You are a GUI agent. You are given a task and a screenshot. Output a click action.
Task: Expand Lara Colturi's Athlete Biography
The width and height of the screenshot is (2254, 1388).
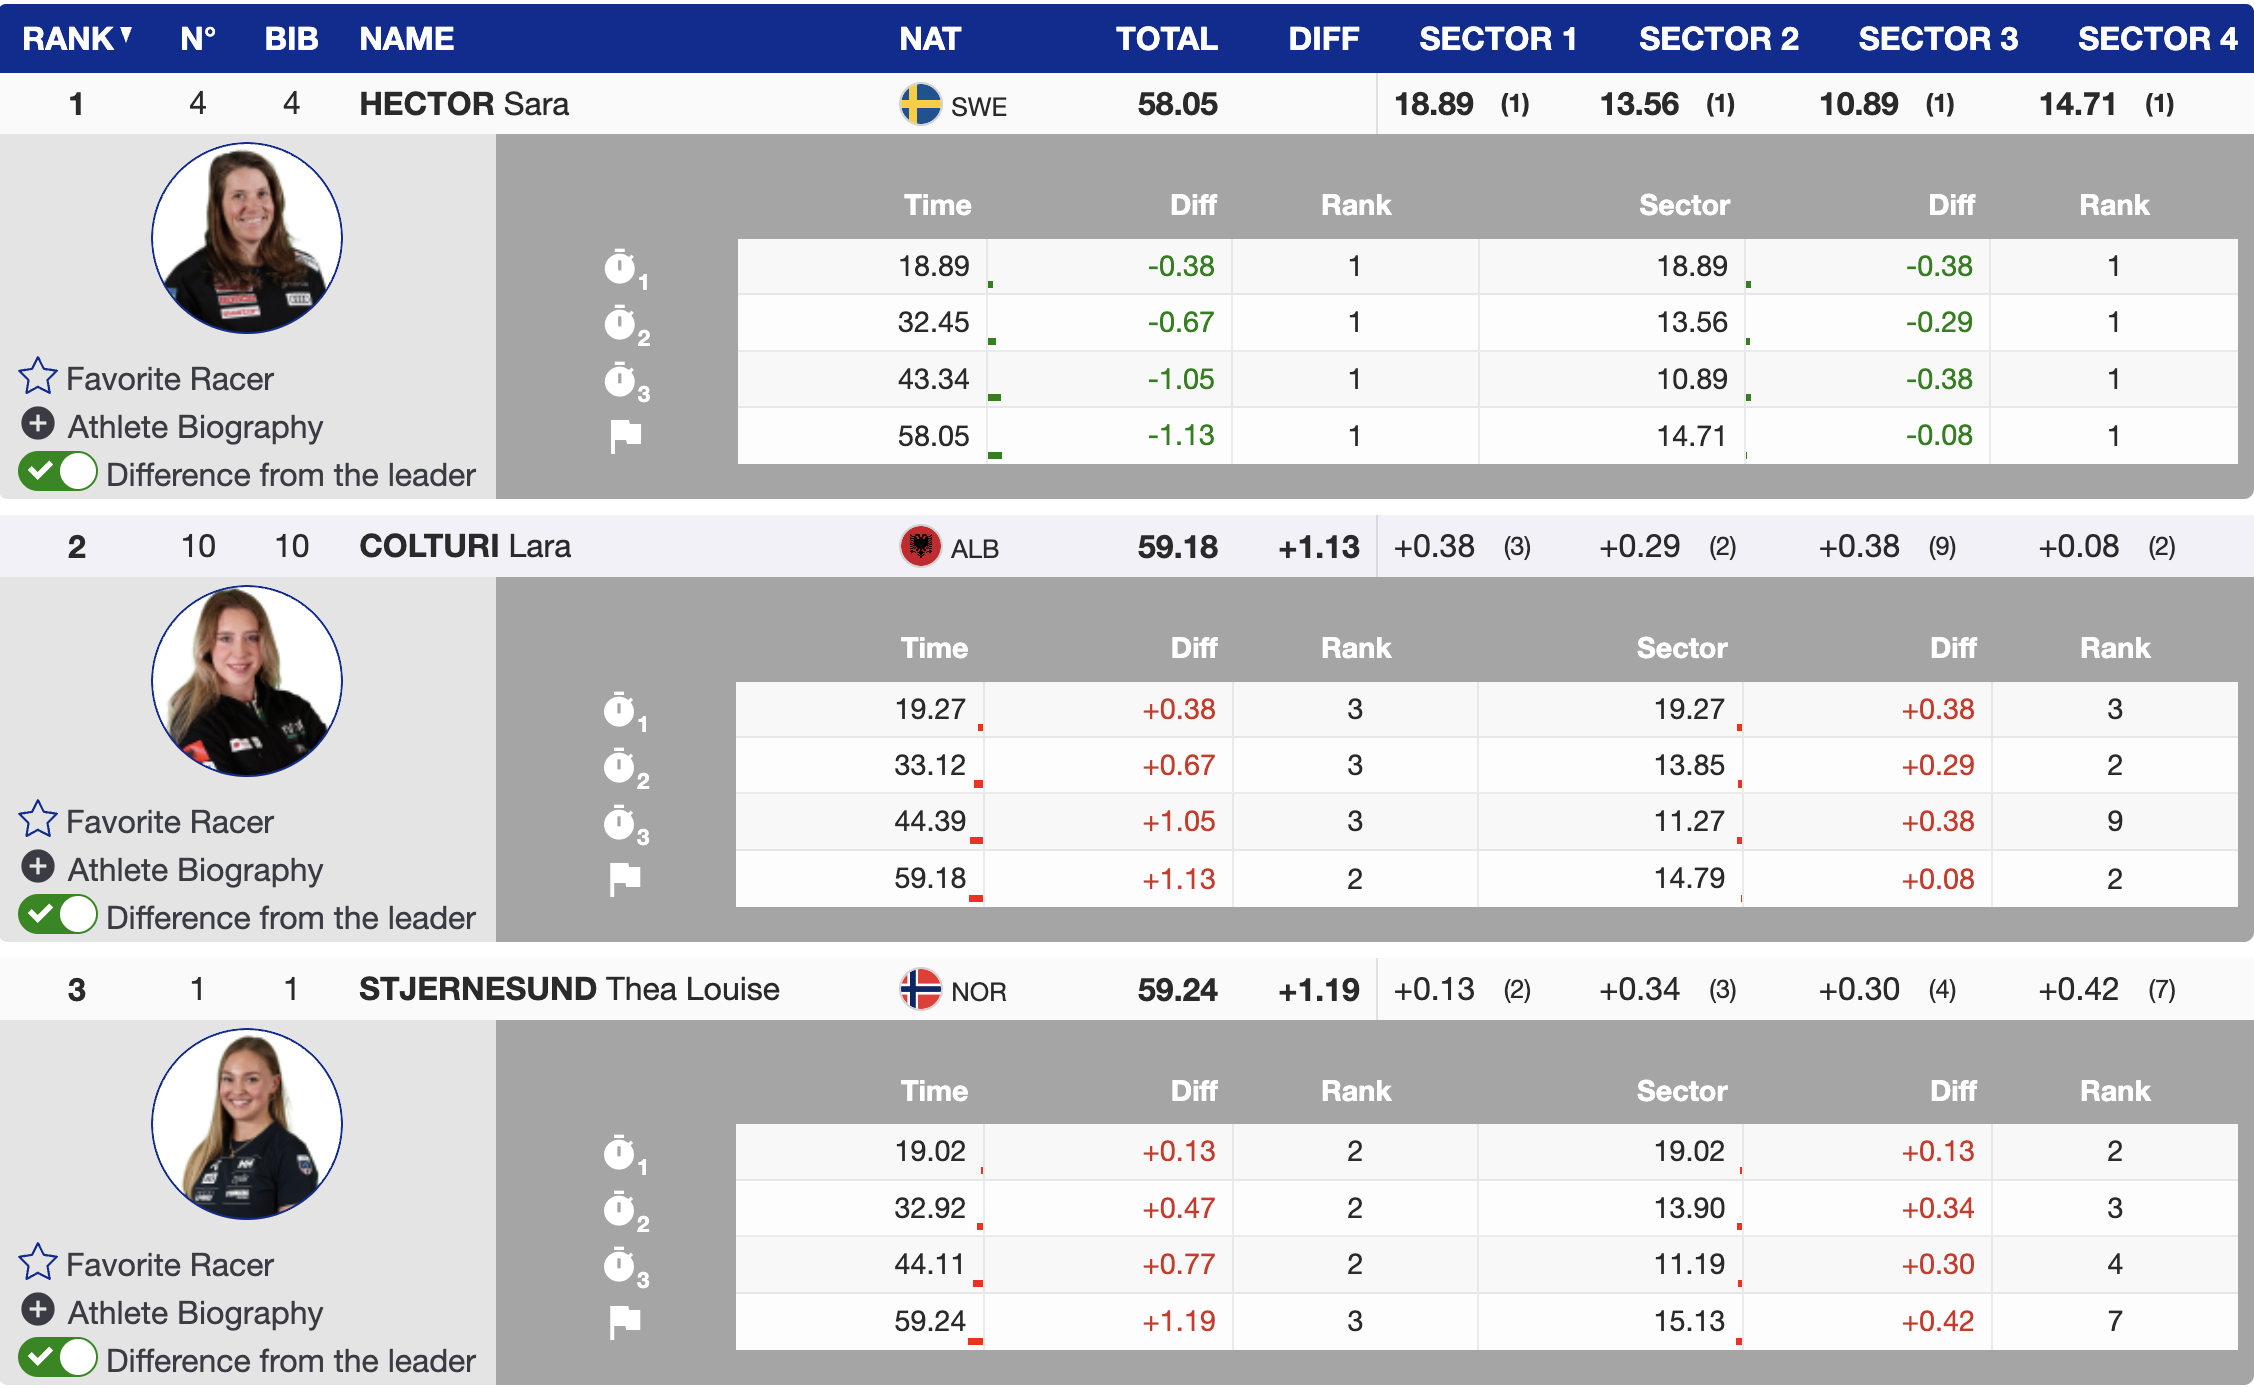(x=38, y=867)
